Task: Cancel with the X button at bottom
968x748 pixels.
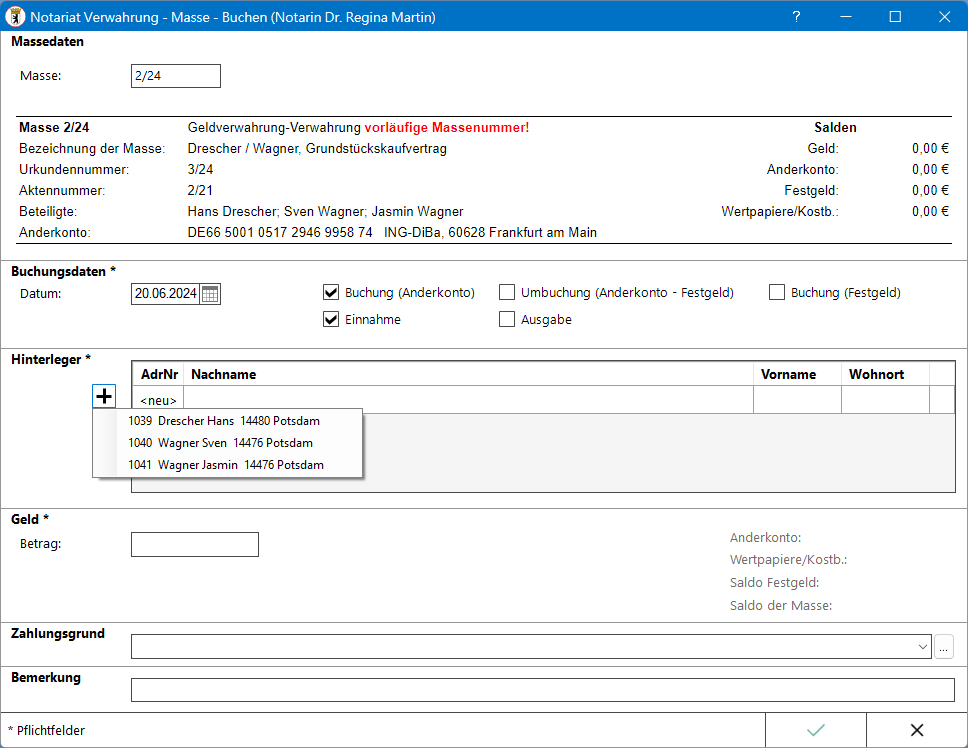Action: coord(916,730)
